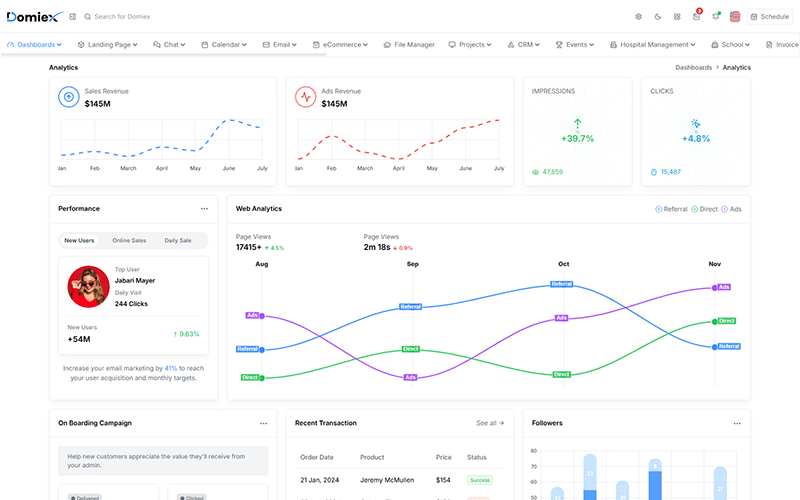Open the apps grid icon

[x=677, y=17]
